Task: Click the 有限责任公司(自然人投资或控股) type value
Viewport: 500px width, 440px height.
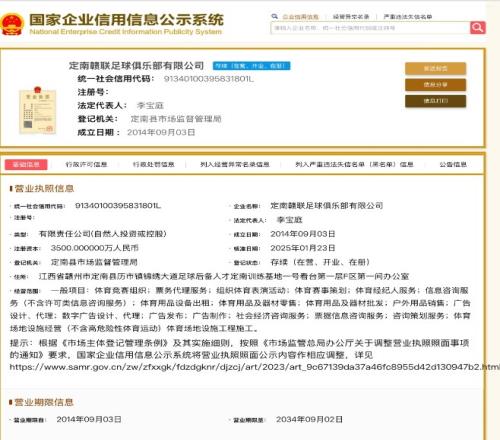Action: pos(103,234)
